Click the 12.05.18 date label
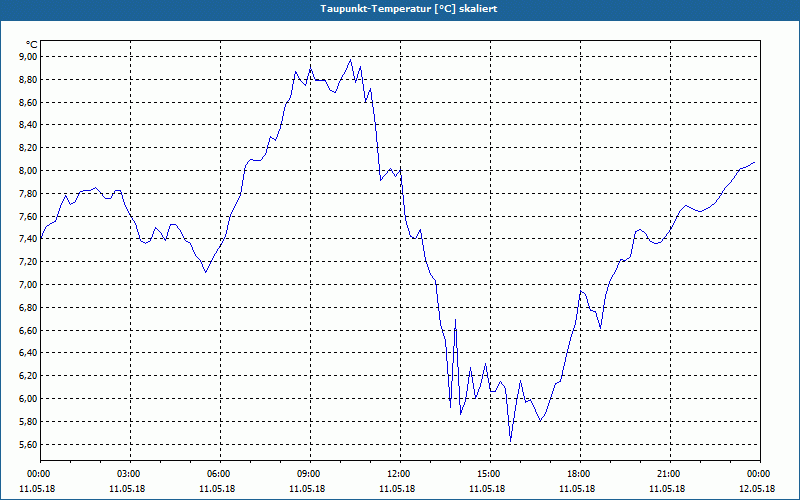 coord(757,489)
